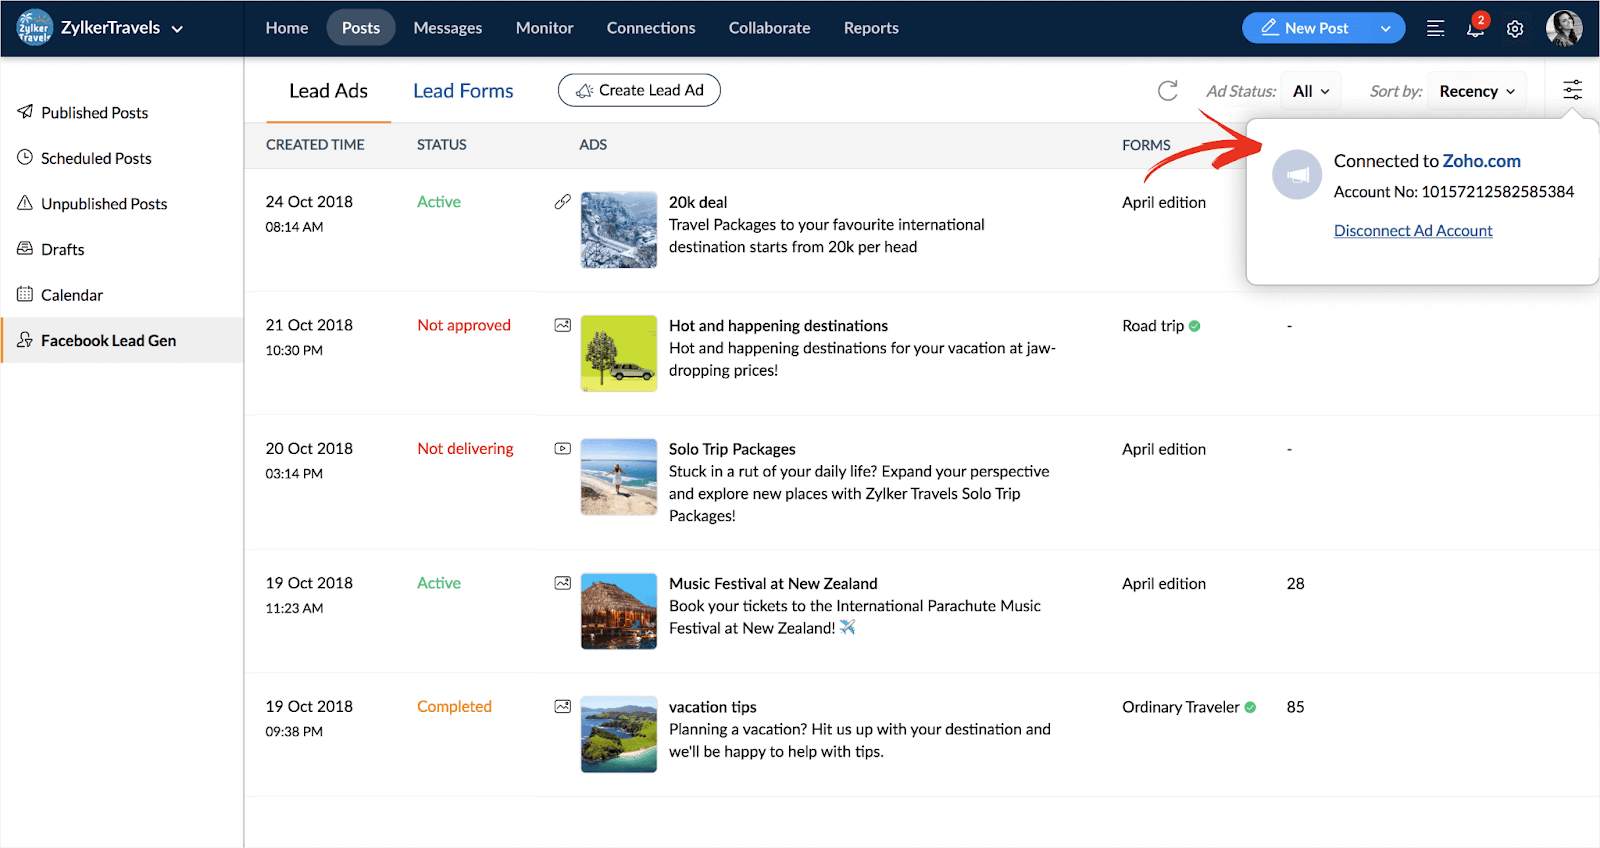Open the hamburger list menu icon
The height and width of the screenshot is (848, 1600).
pyautogui.click(x=1436, y=28)
